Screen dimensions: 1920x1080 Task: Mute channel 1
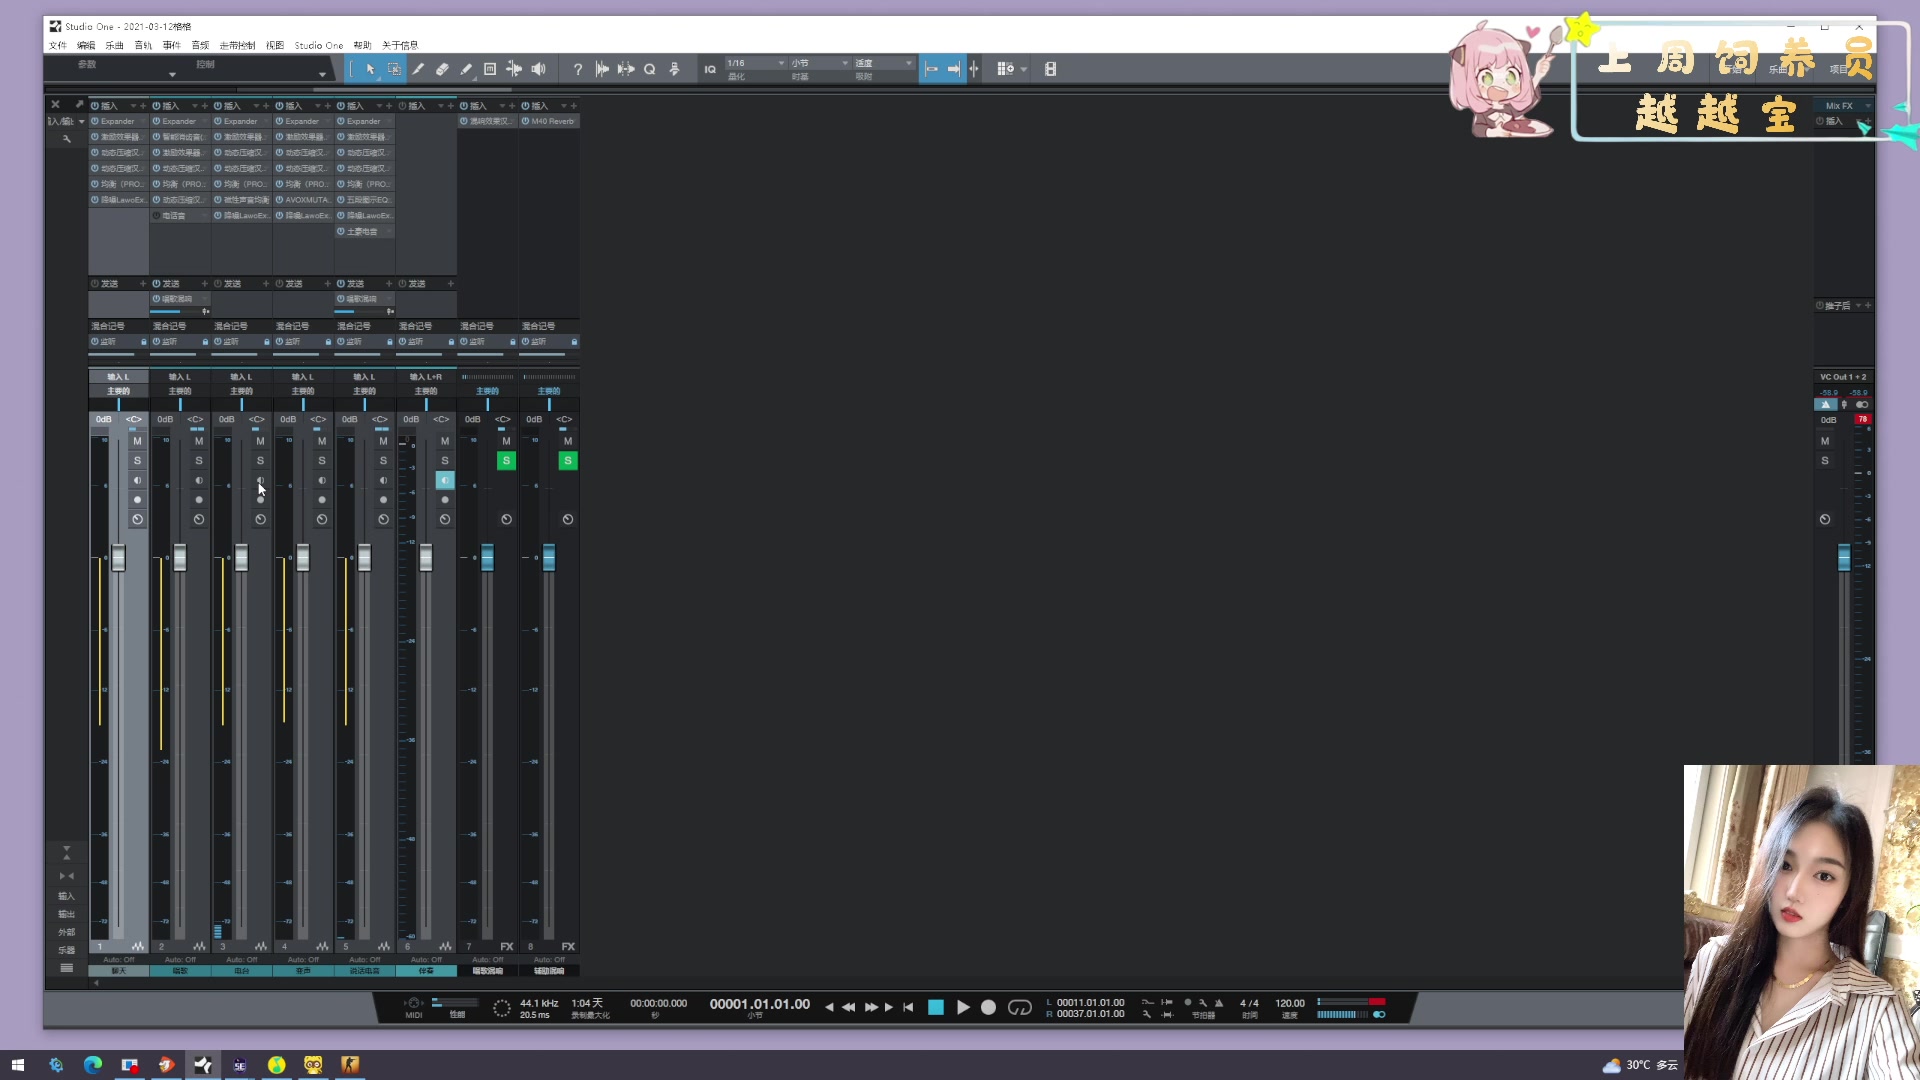[137, 441]
